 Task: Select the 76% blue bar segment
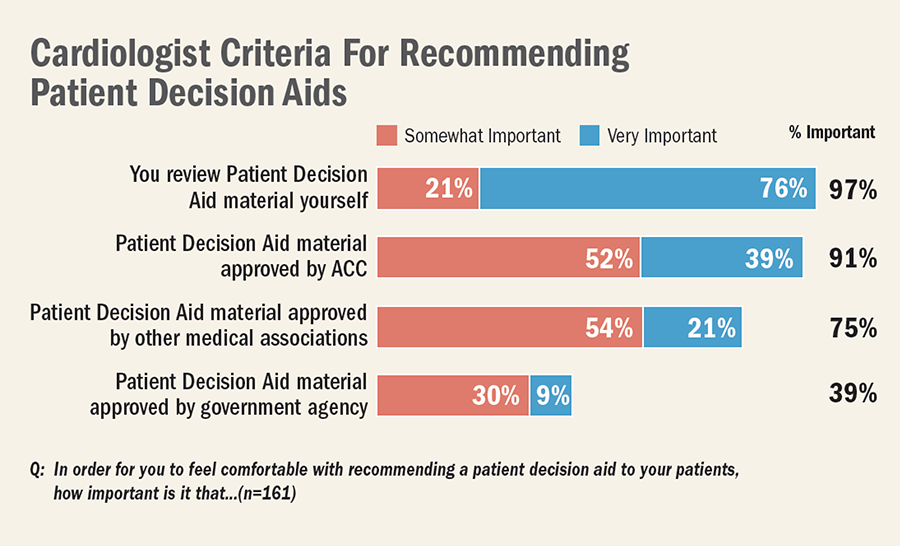[x=647, y=188]
